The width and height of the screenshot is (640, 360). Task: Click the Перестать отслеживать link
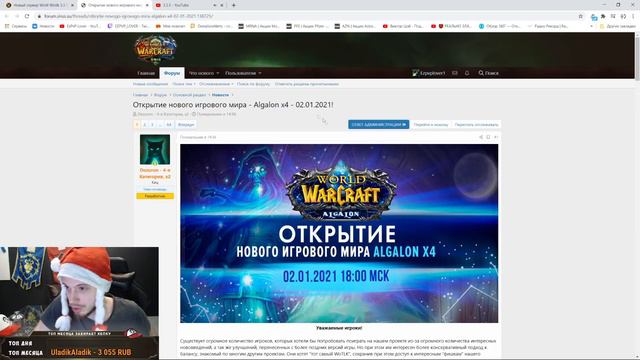pos(476,124)
